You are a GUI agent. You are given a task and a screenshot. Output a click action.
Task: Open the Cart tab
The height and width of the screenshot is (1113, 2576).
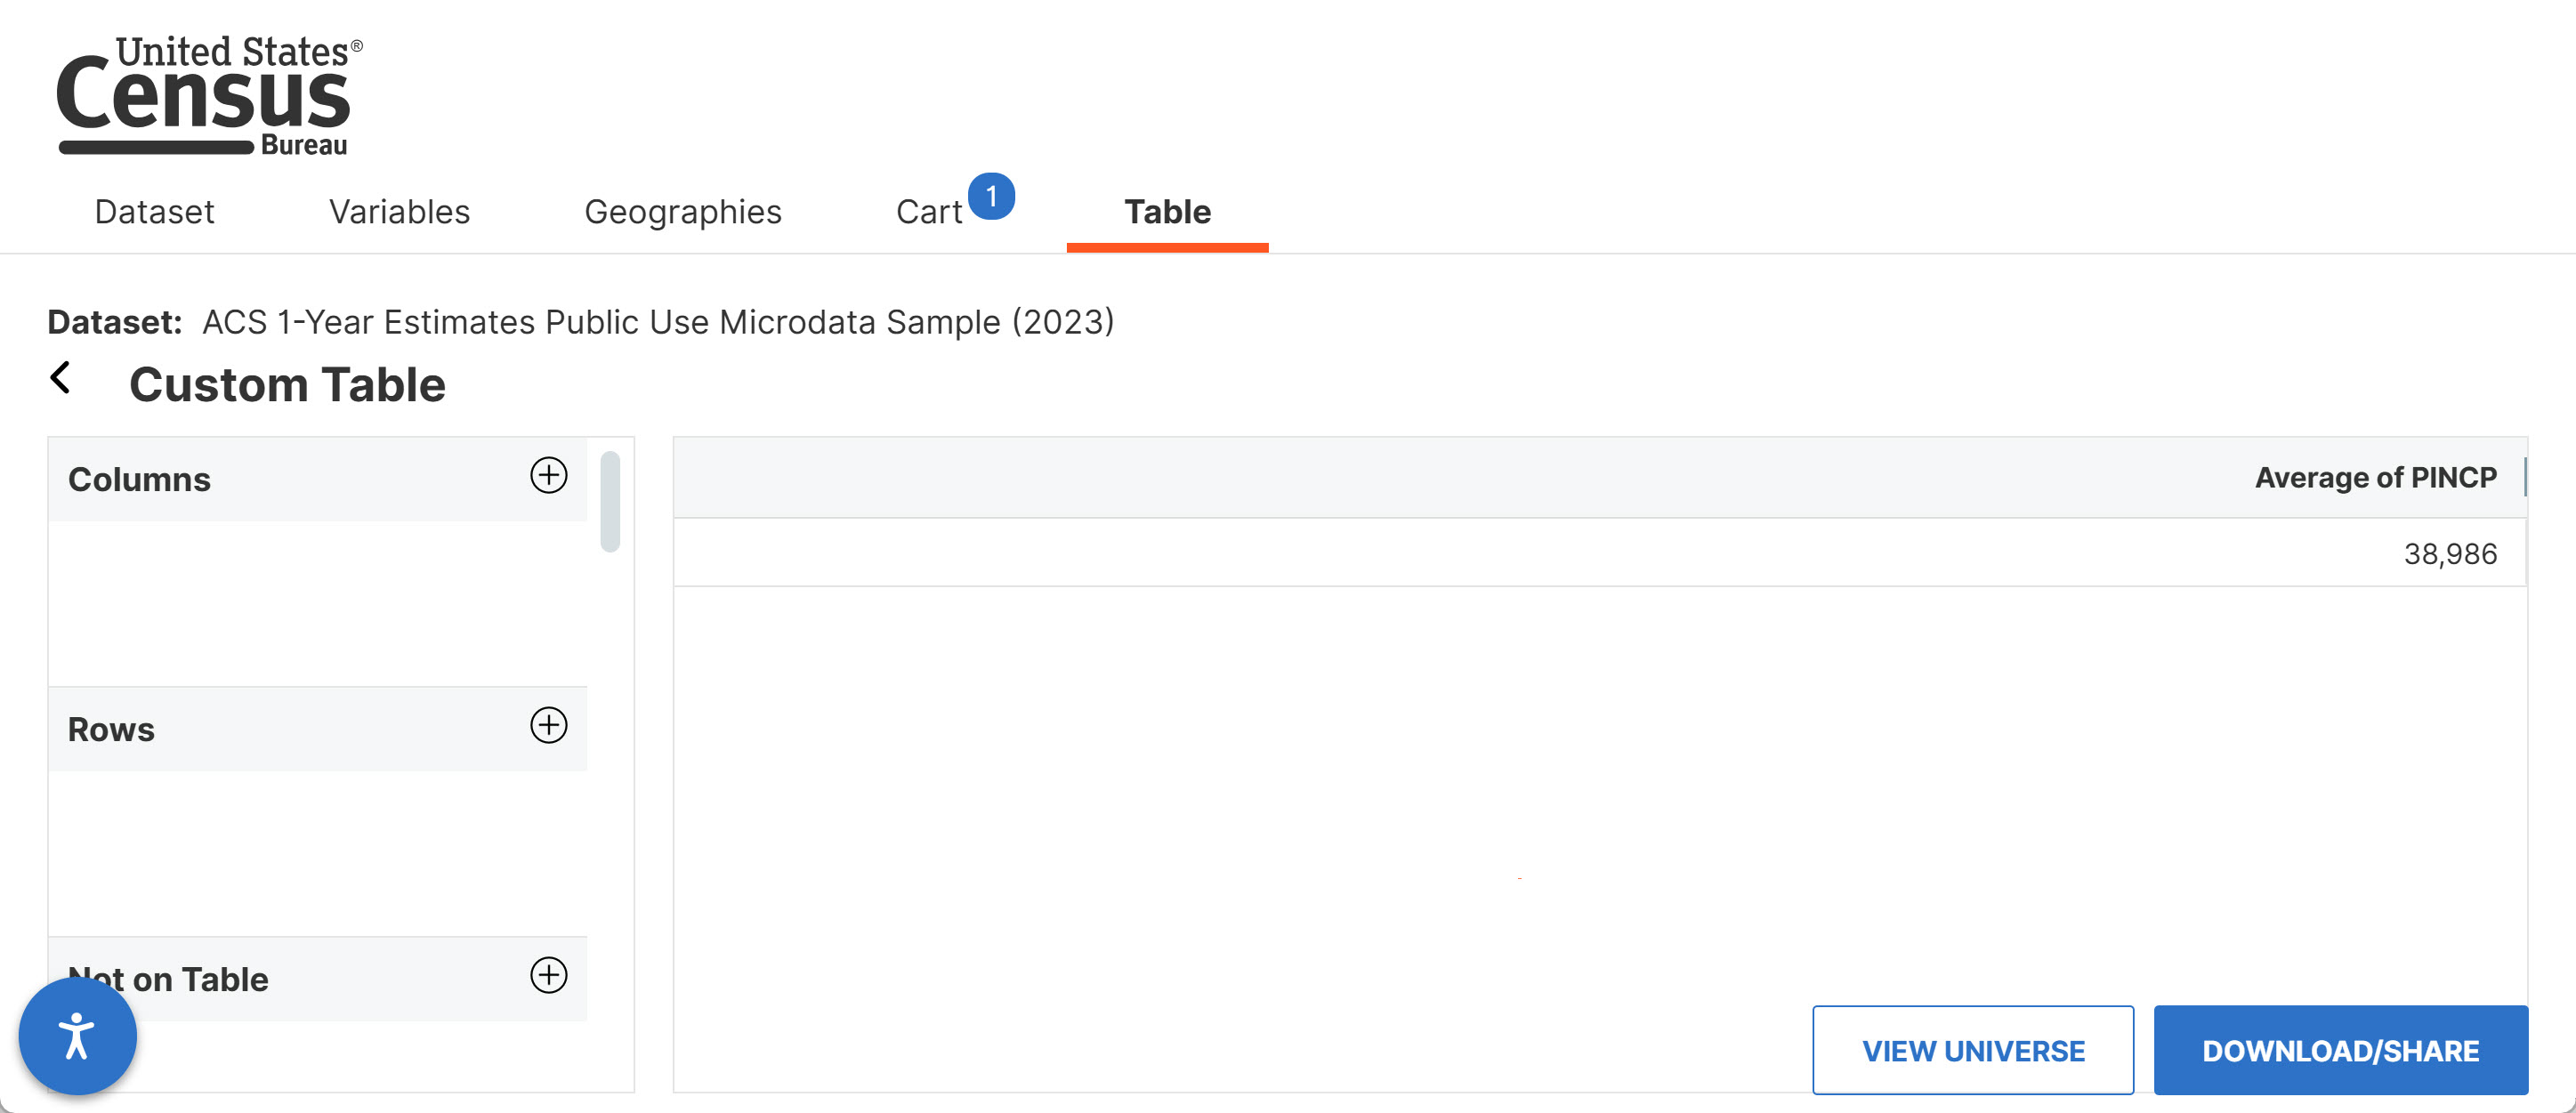929,212
